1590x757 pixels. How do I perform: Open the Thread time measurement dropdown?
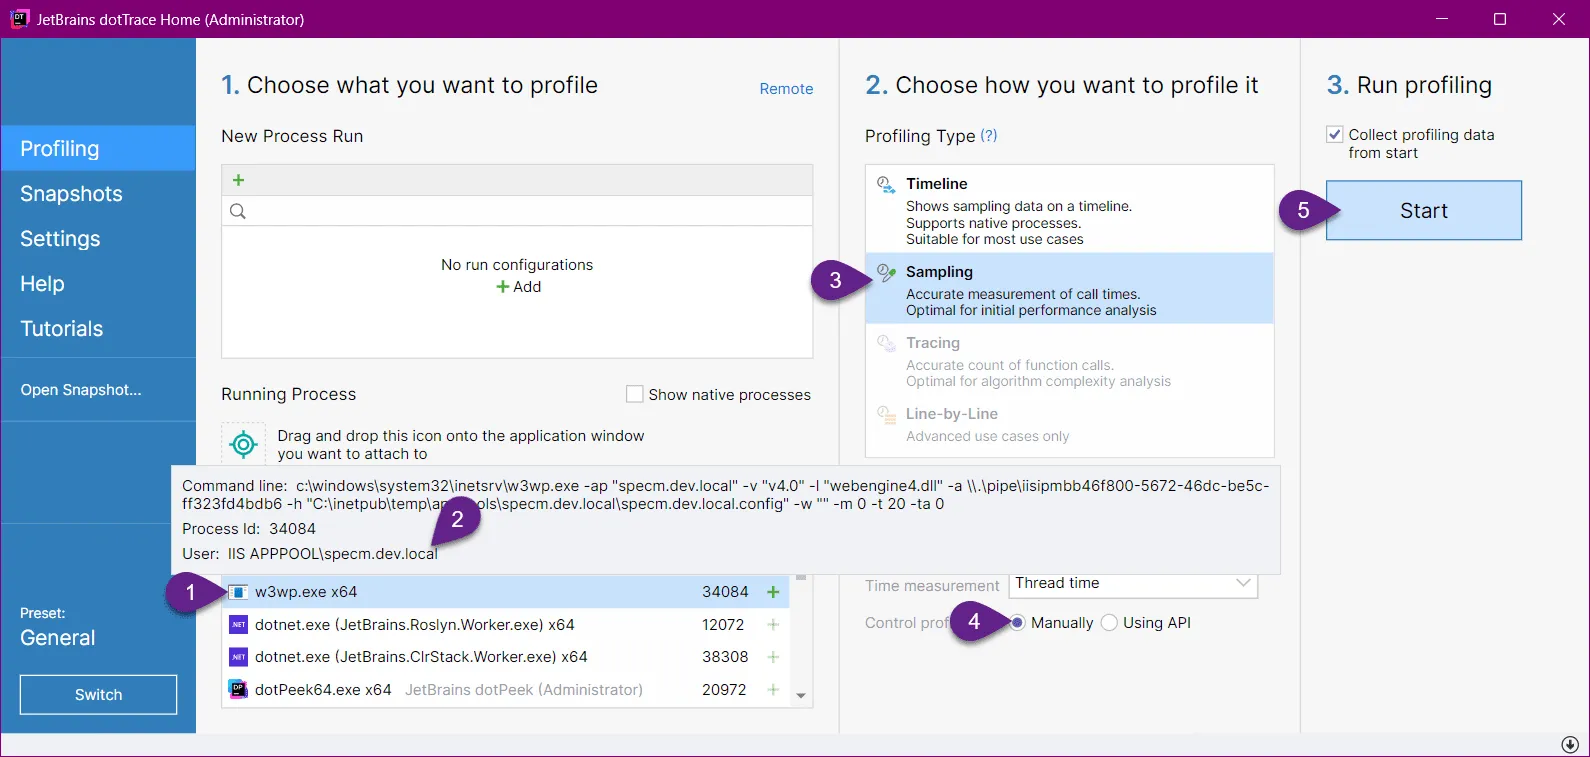1133,584
